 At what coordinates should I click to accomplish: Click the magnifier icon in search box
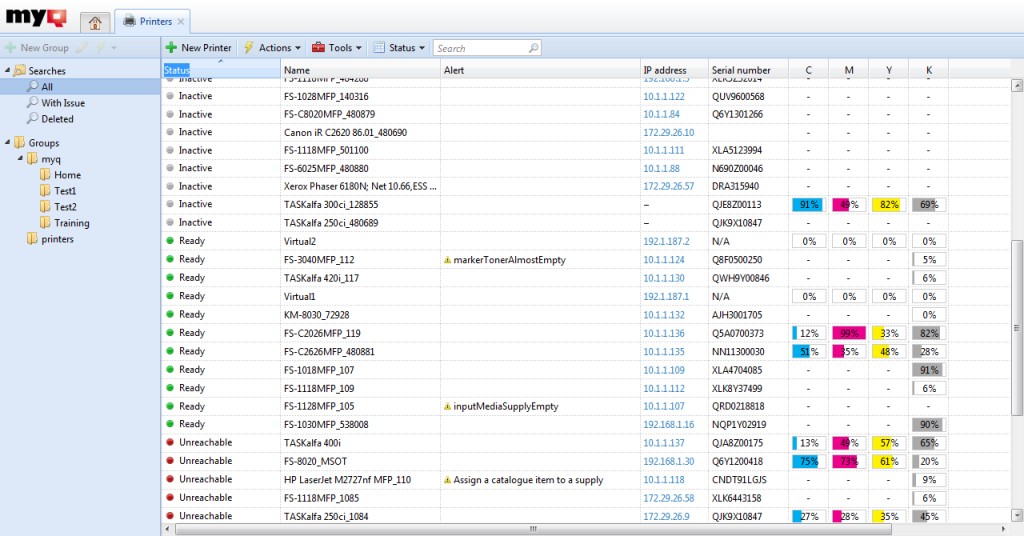[534, 48]
